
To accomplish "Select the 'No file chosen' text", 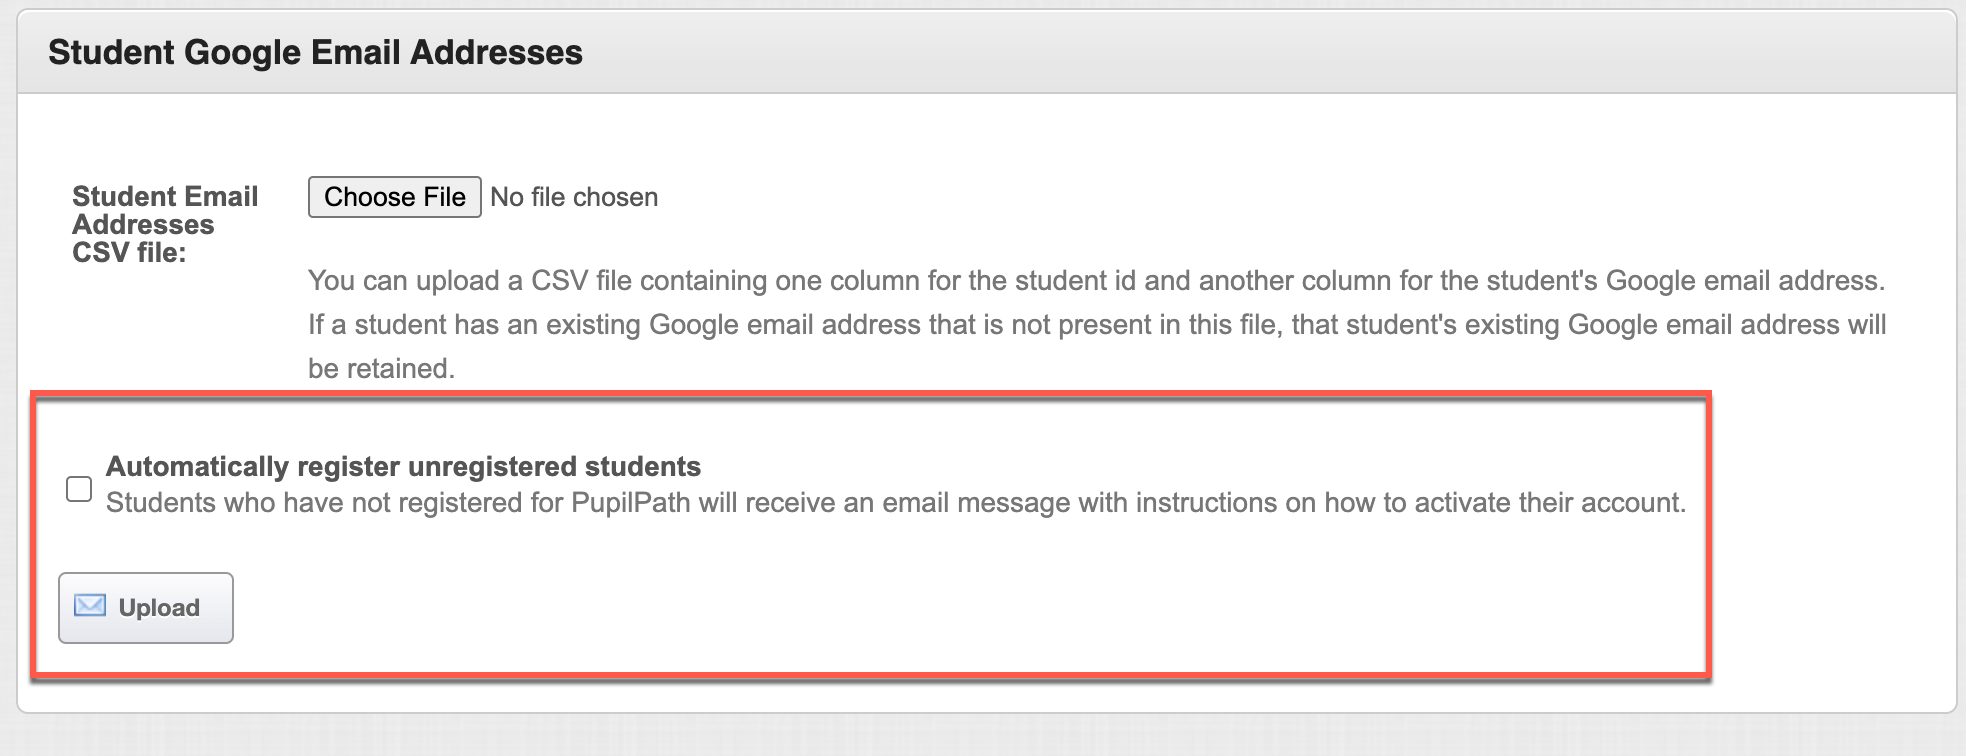I will [574, 197].
